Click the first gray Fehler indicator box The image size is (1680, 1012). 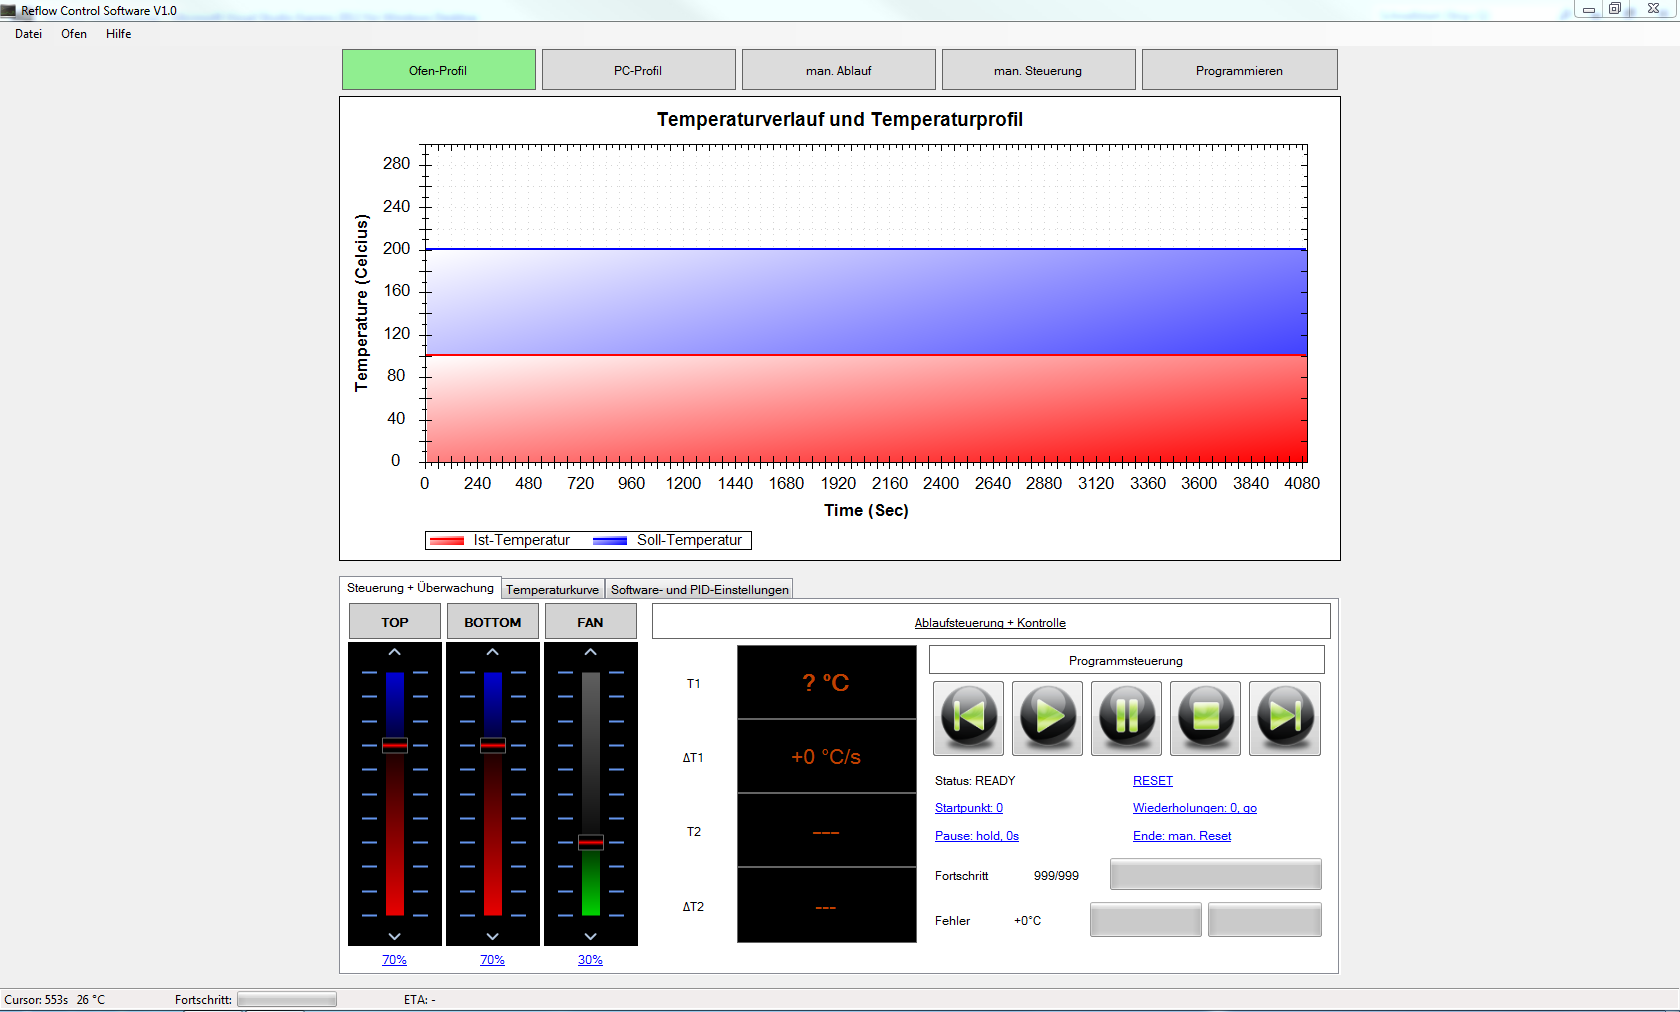coord(1146,920)
